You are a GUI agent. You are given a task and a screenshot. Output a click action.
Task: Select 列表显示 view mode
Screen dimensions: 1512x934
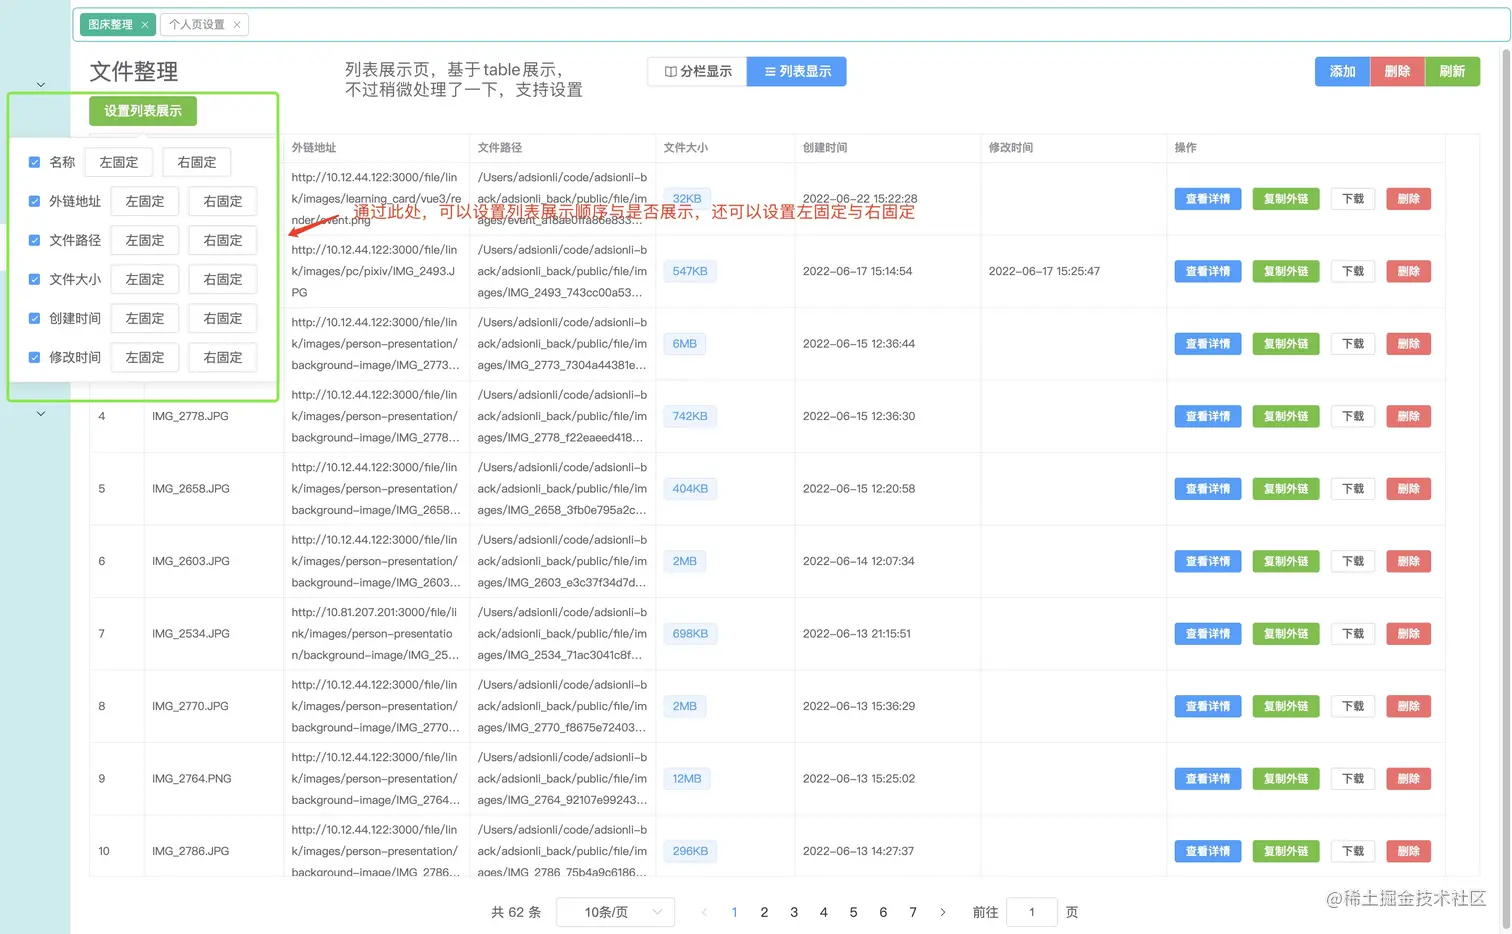(x=797, y=72)
